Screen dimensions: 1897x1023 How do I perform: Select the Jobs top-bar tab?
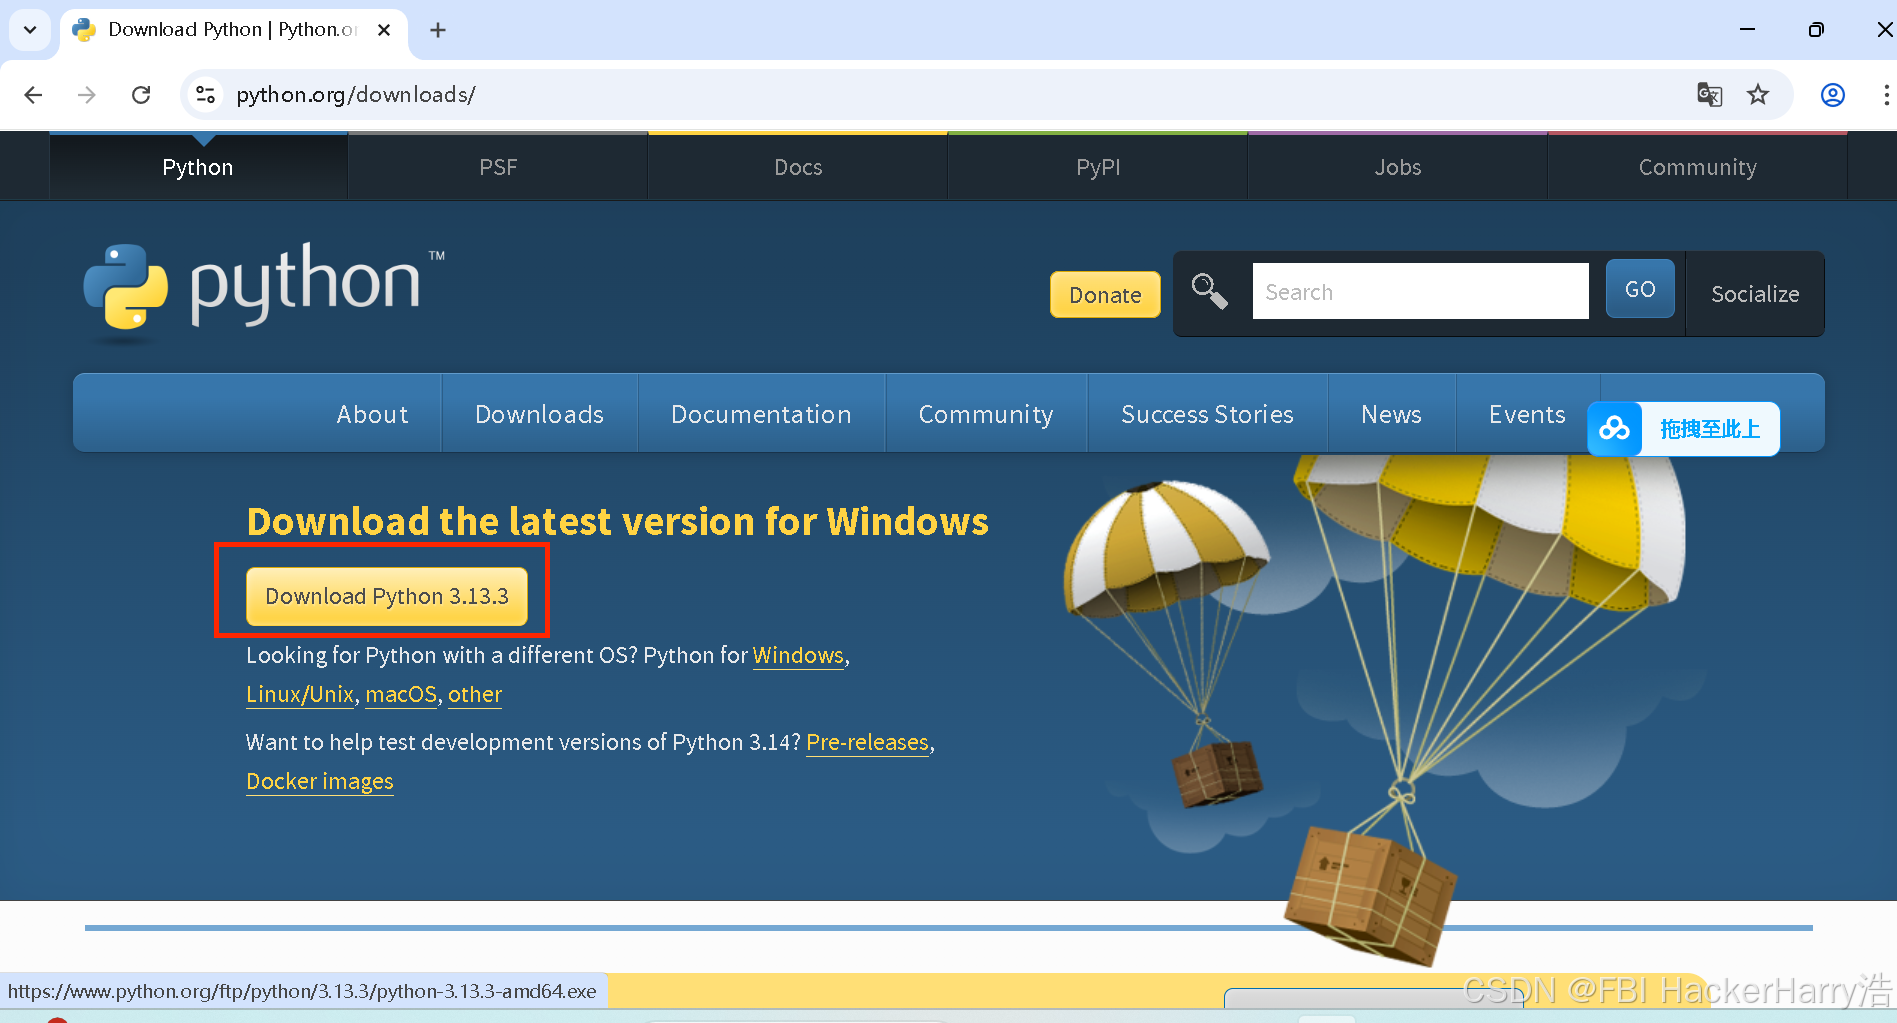(1398, 167)
